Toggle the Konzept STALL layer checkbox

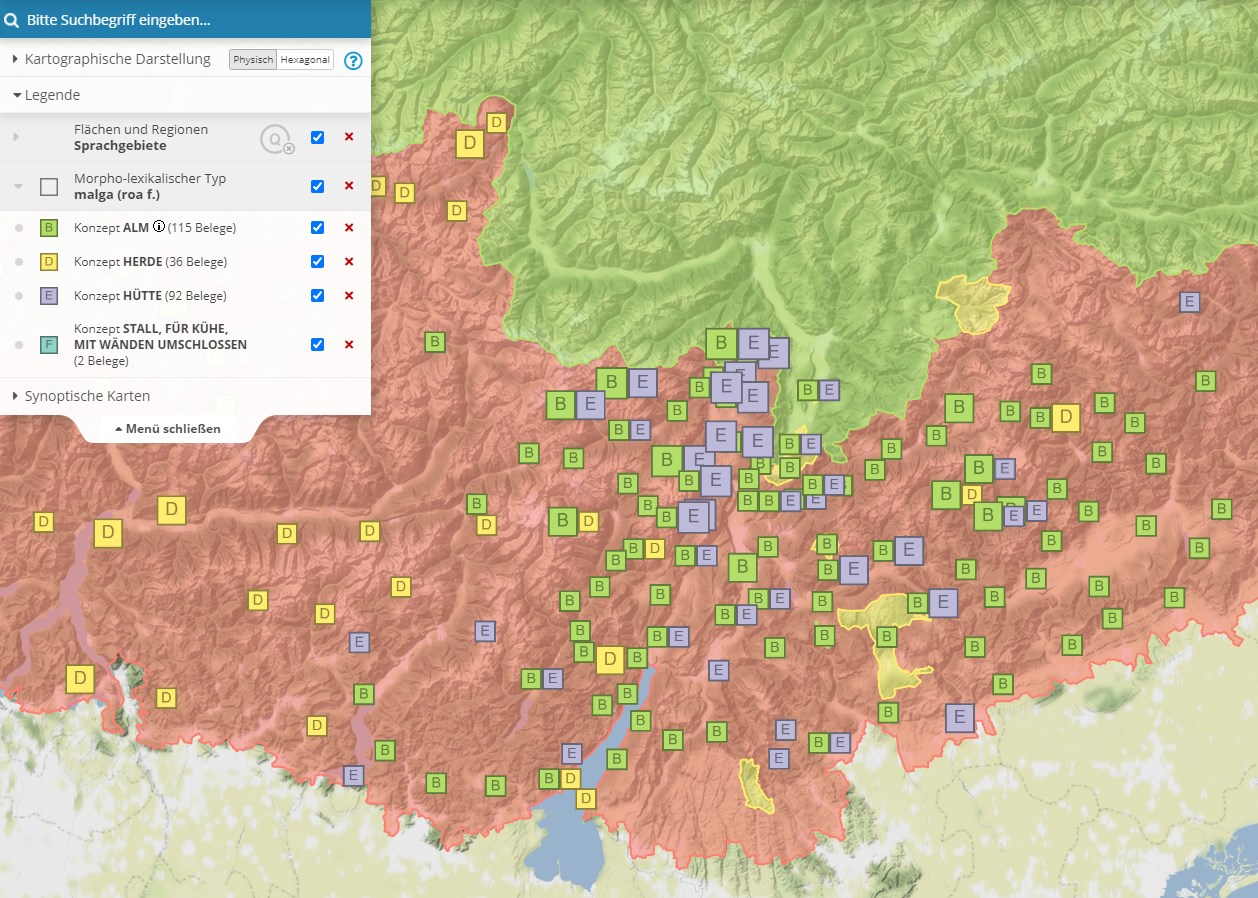tap(317, 344)
